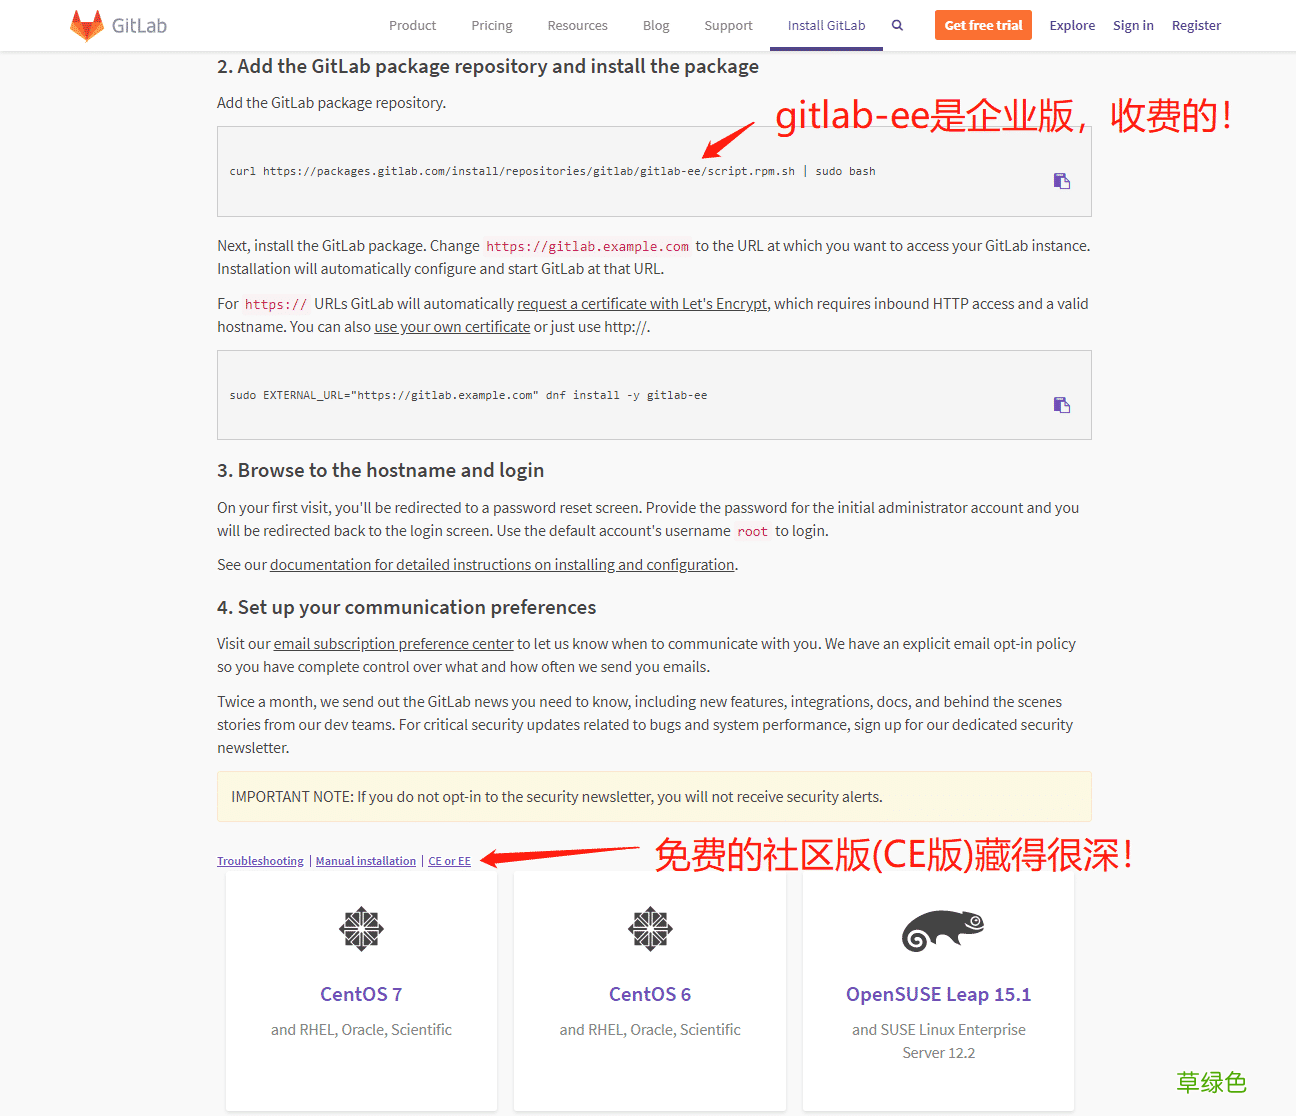Open the Support menu

pyautogui.click(x=728, y=25)
